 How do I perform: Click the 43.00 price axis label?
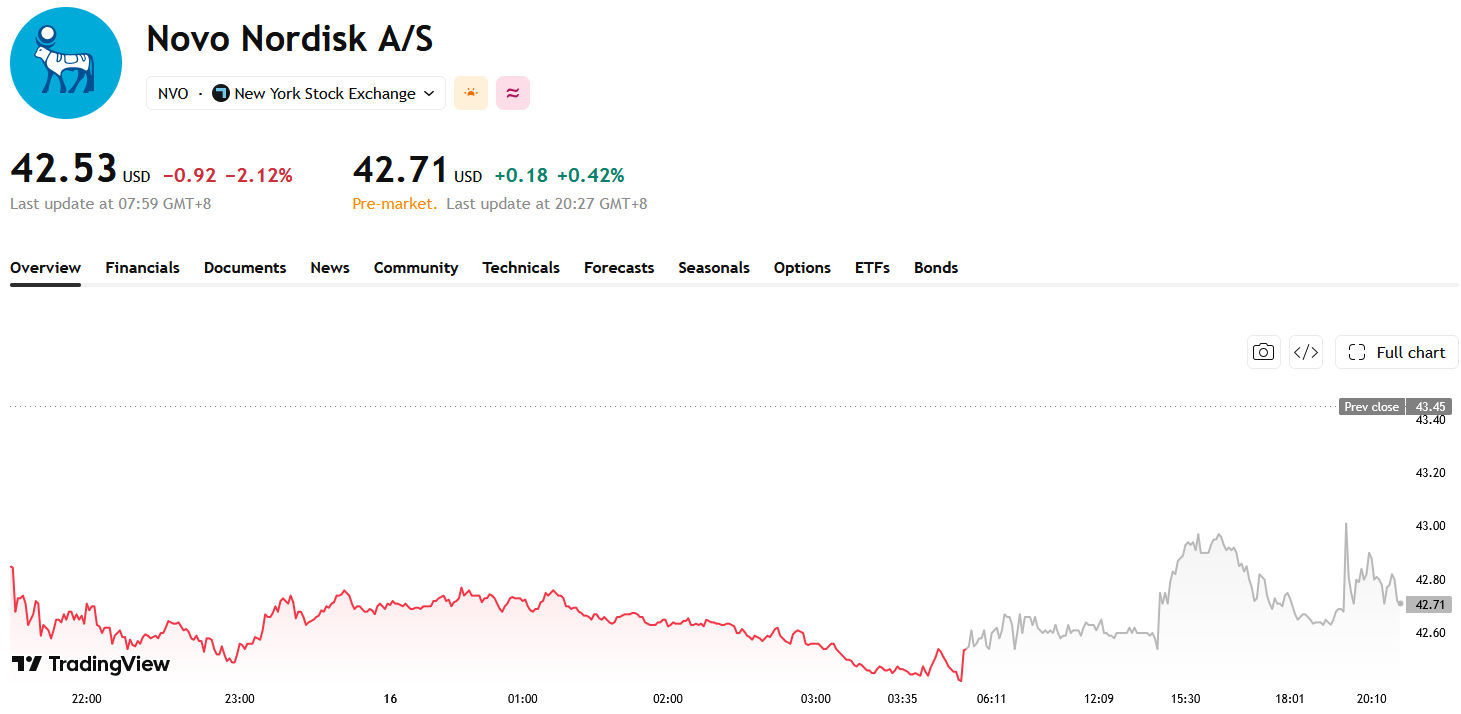(x=1430, y=526)
